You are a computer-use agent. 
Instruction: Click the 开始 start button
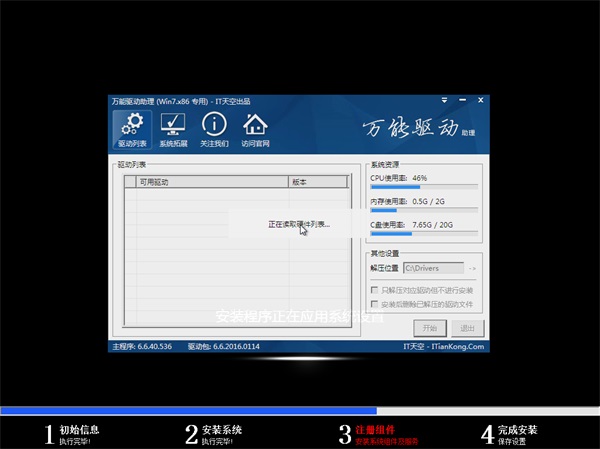[429, 328]
